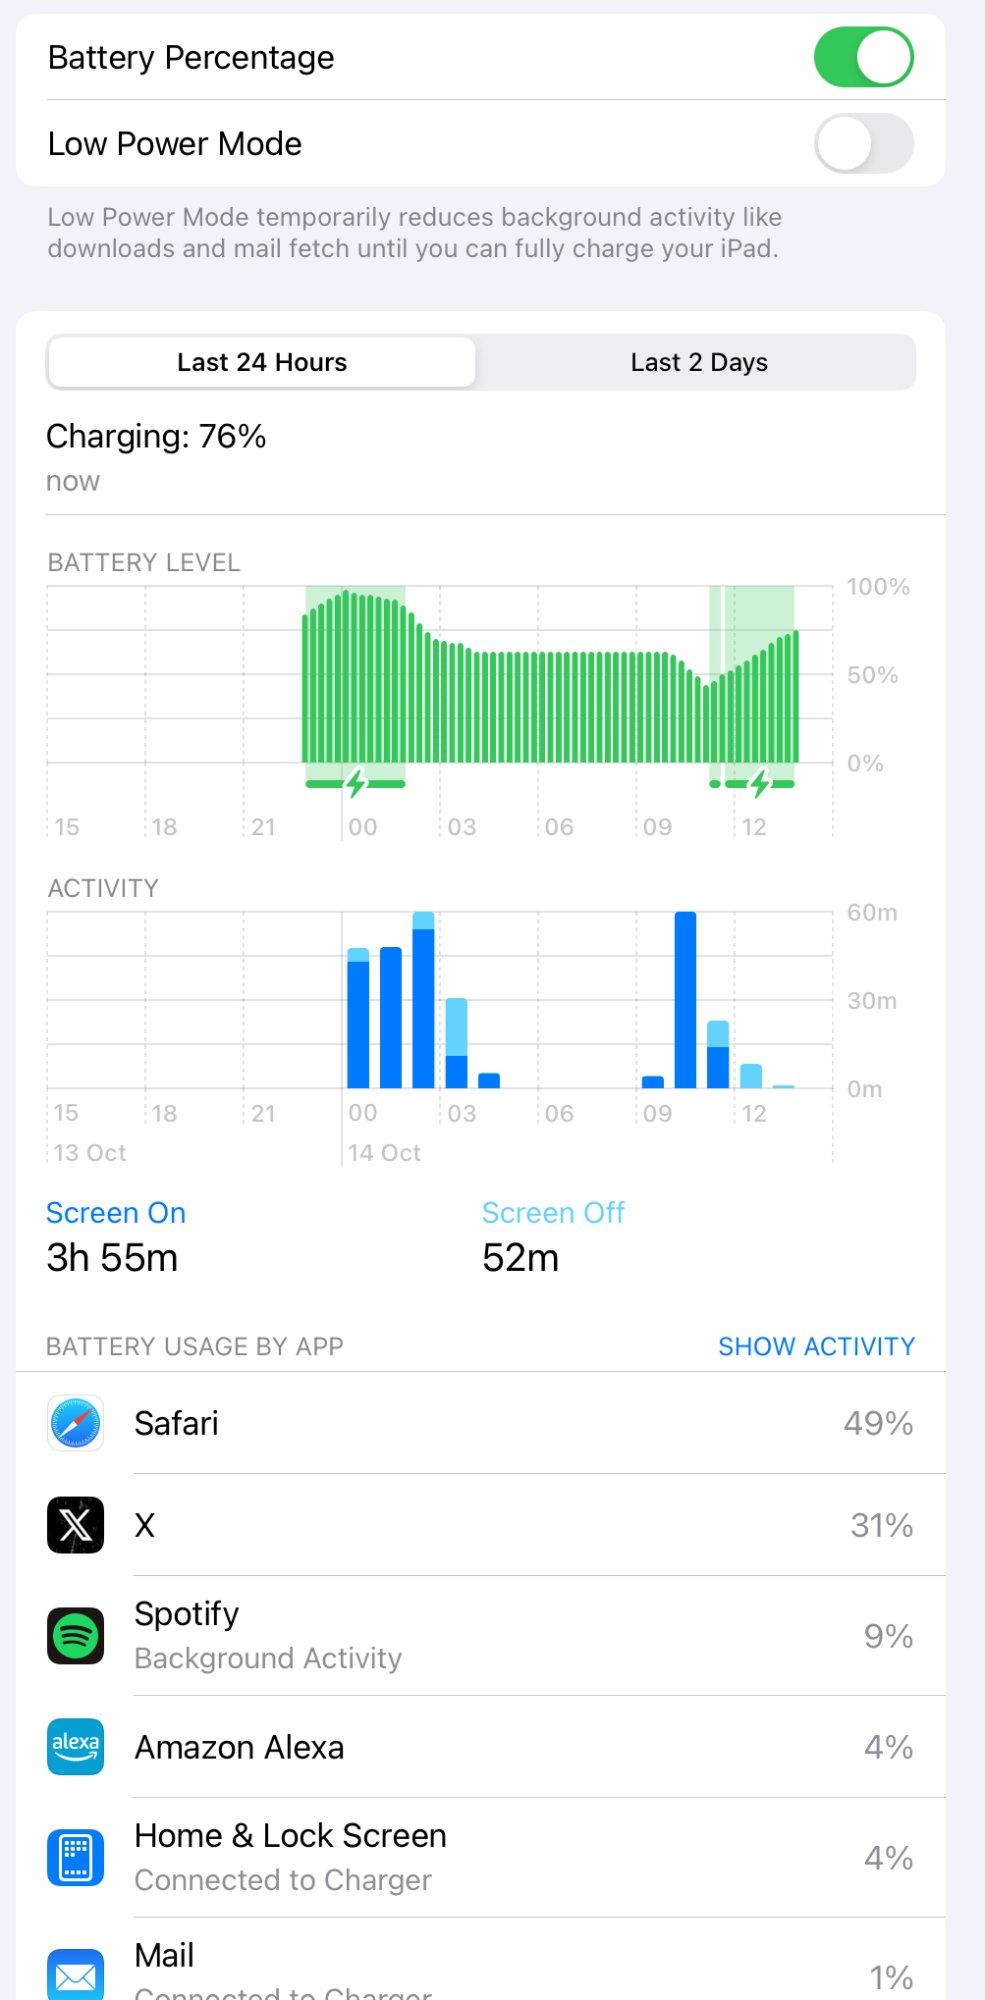Tap the Mail app icon
The image size is (985, 2000).
coord(75,1975)
